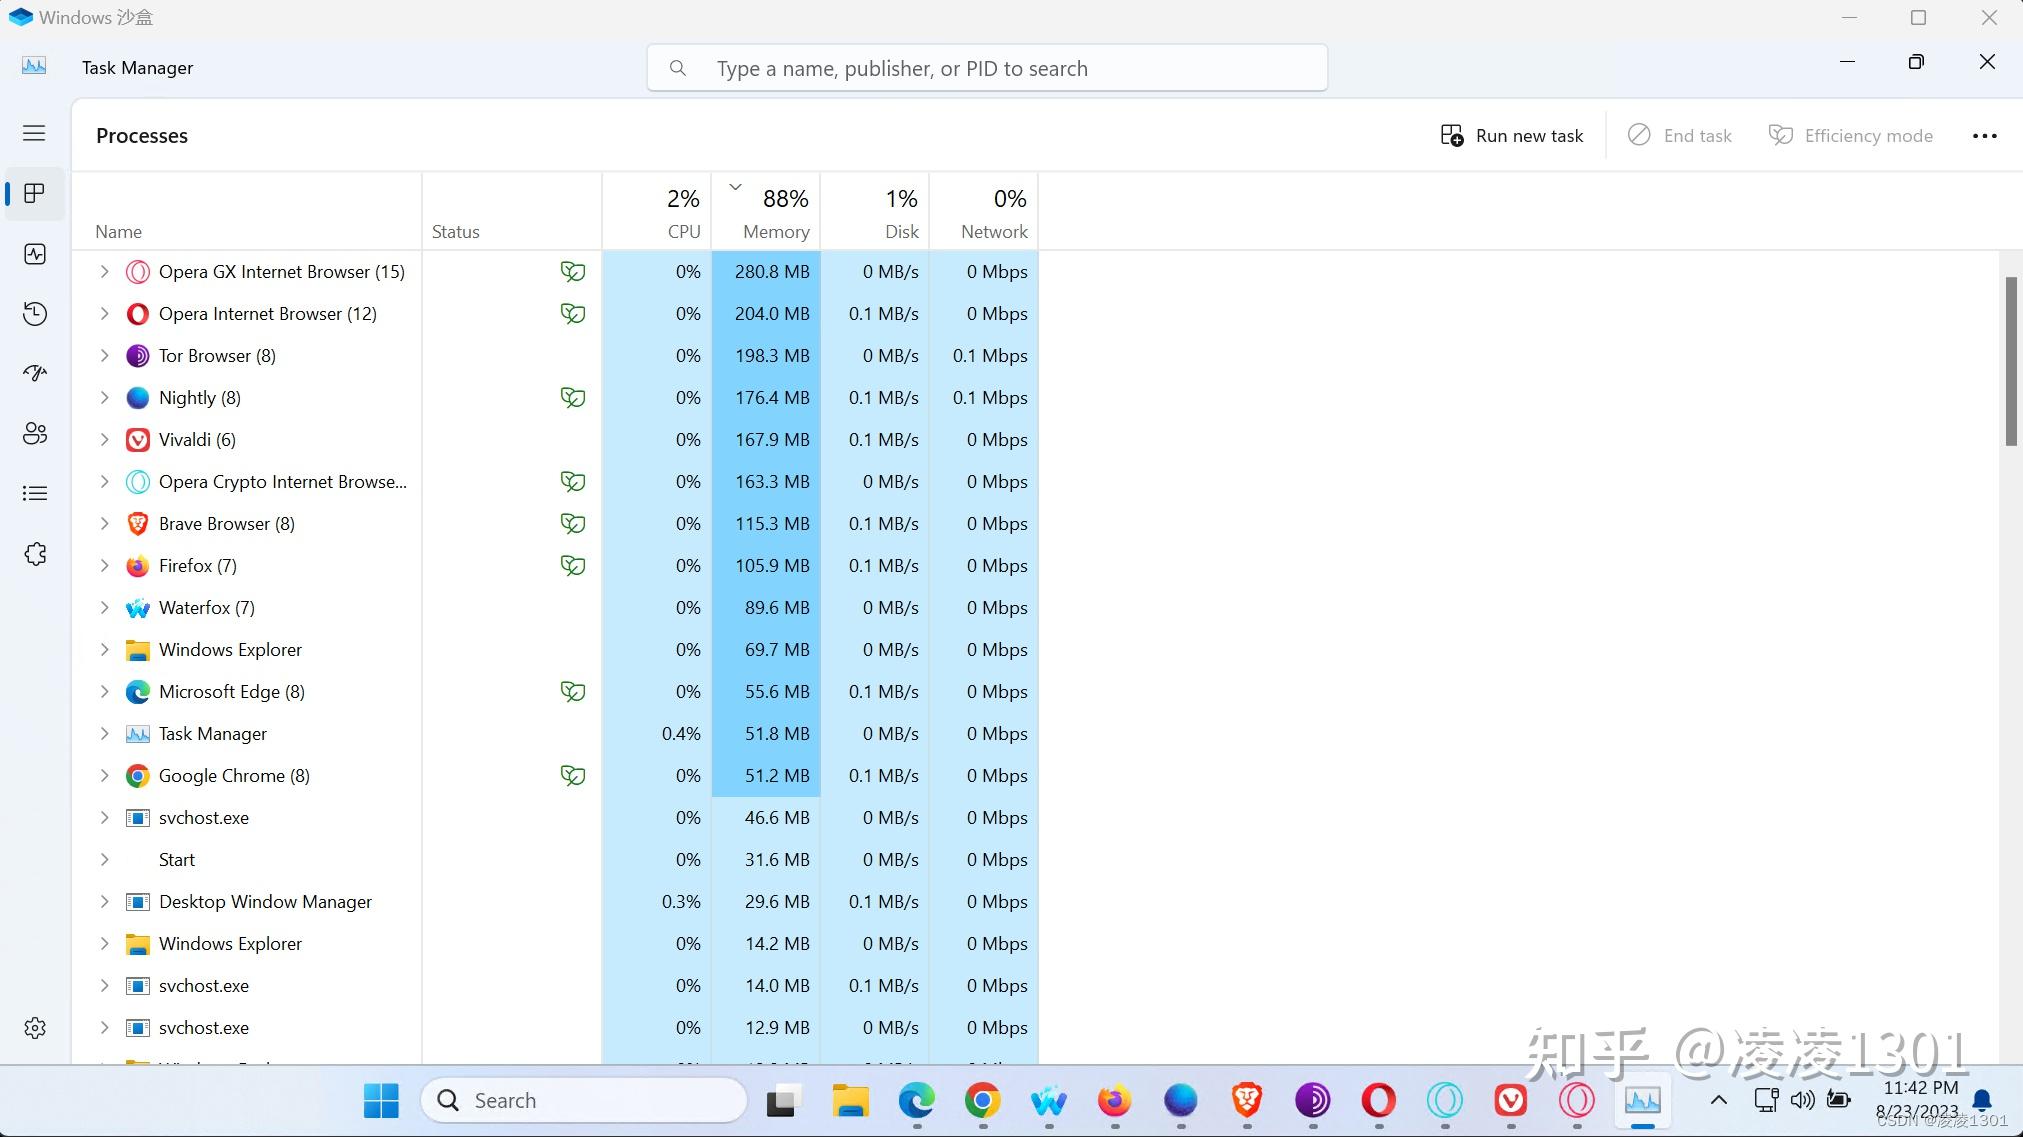Open Performance view in the sidebar
Viewport: 2023px width, 1137px height.
coord(34,254)
